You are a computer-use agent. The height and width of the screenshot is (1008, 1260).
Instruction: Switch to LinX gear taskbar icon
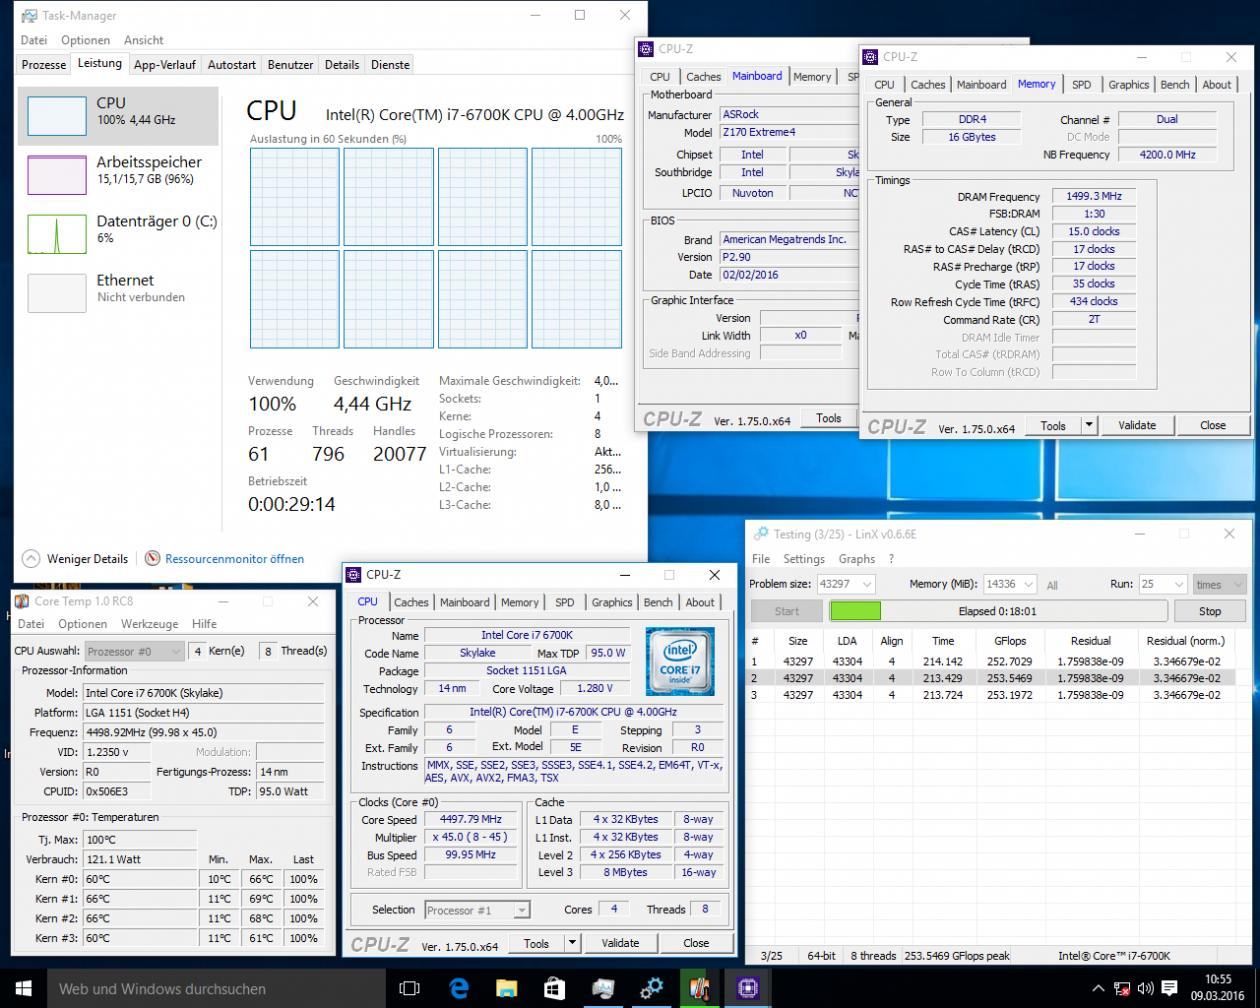[651, 988]
